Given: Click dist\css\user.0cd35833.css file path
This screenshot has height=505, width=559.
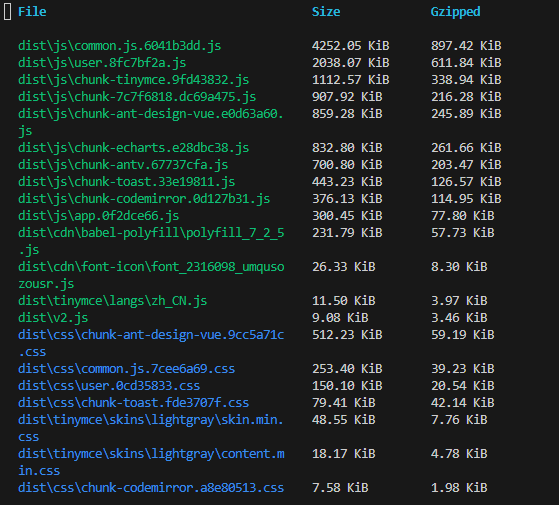Looking at the screenshot, I should (109, 386).
